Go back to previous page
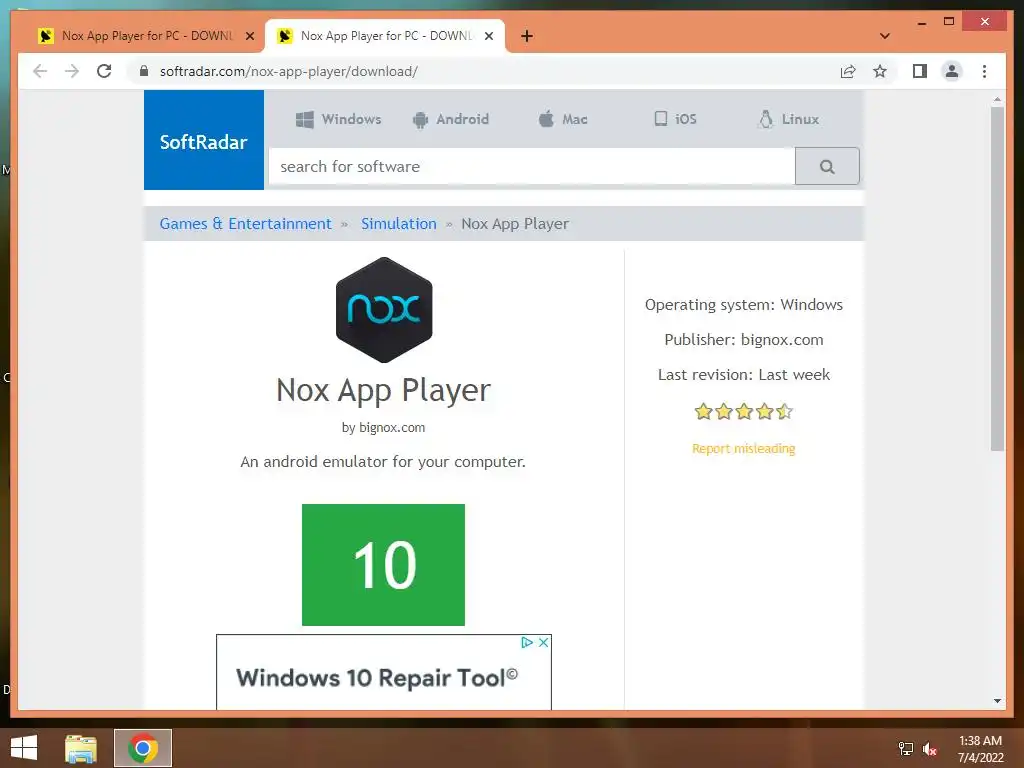1024x768 pixels. (x=40, y=71)
